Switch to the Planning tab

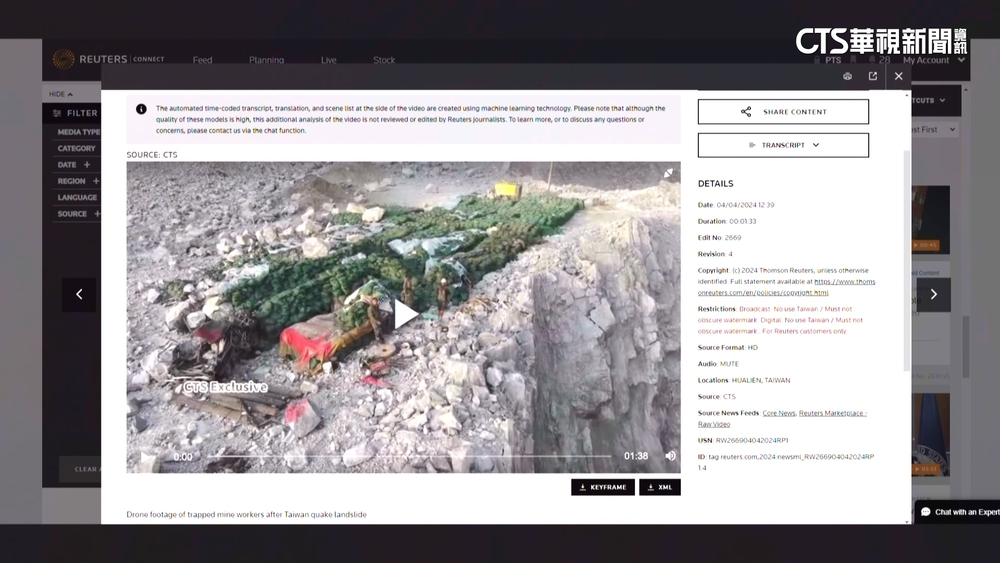[x=266, y=60]
